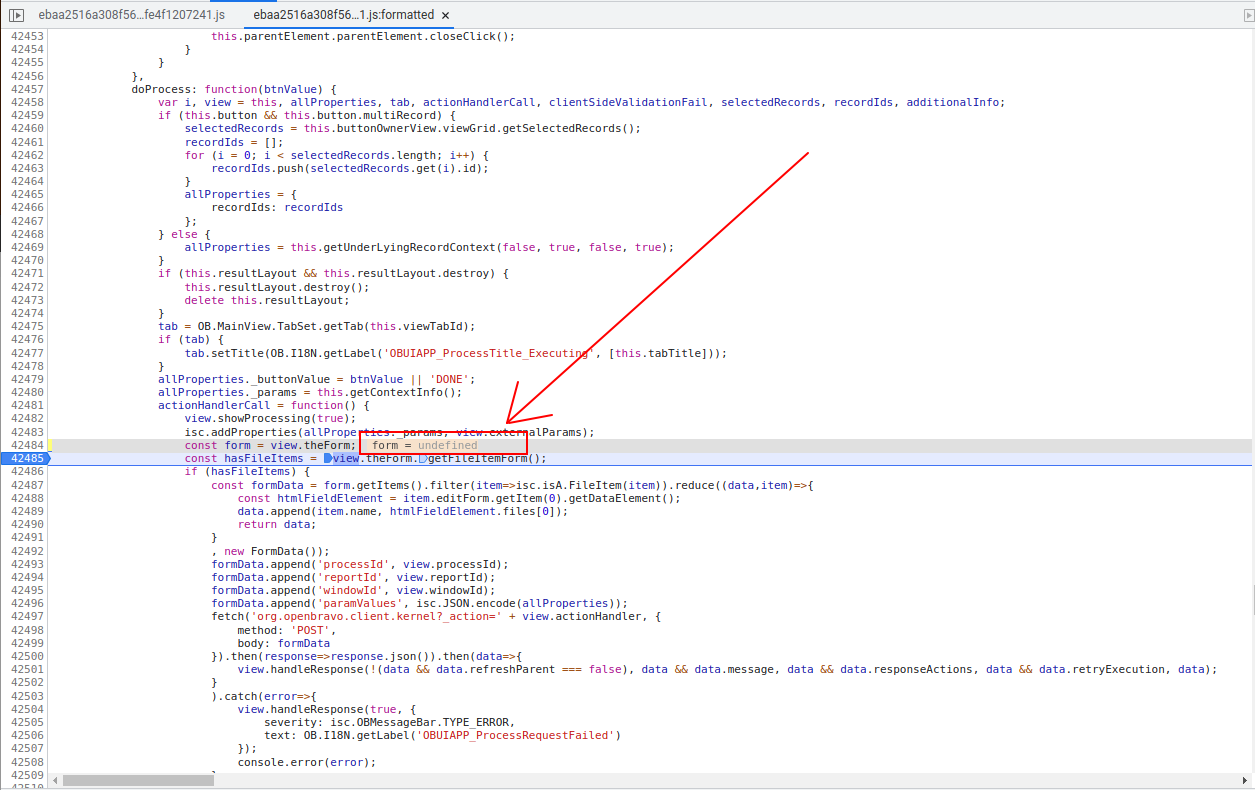Click line number 42457 beside doProcess
Viewport: 1255px width, 790px height.
[27, 89]
